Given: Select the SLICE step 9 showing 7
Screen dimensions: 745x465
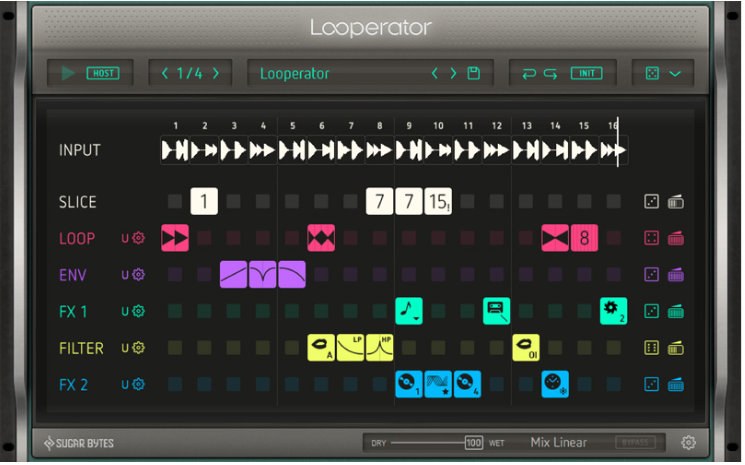Looking at the screenshot, I should [409, 201].
